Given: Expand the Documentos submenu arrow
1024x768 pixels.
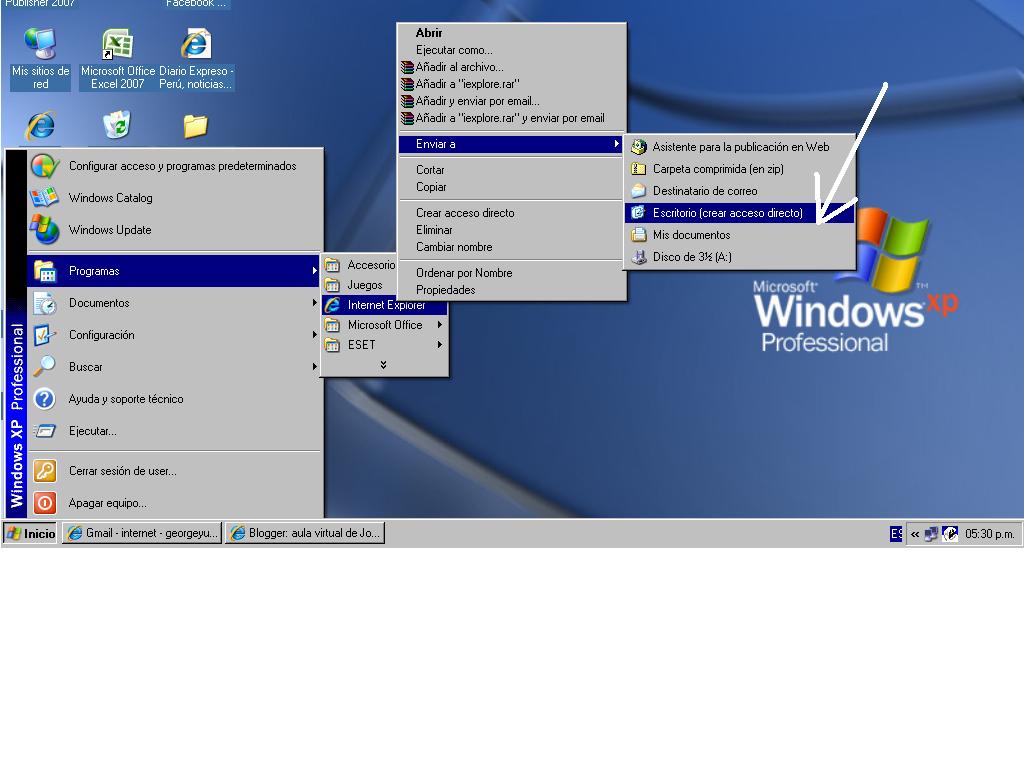Looking at the screenshot, I should 314,303.
